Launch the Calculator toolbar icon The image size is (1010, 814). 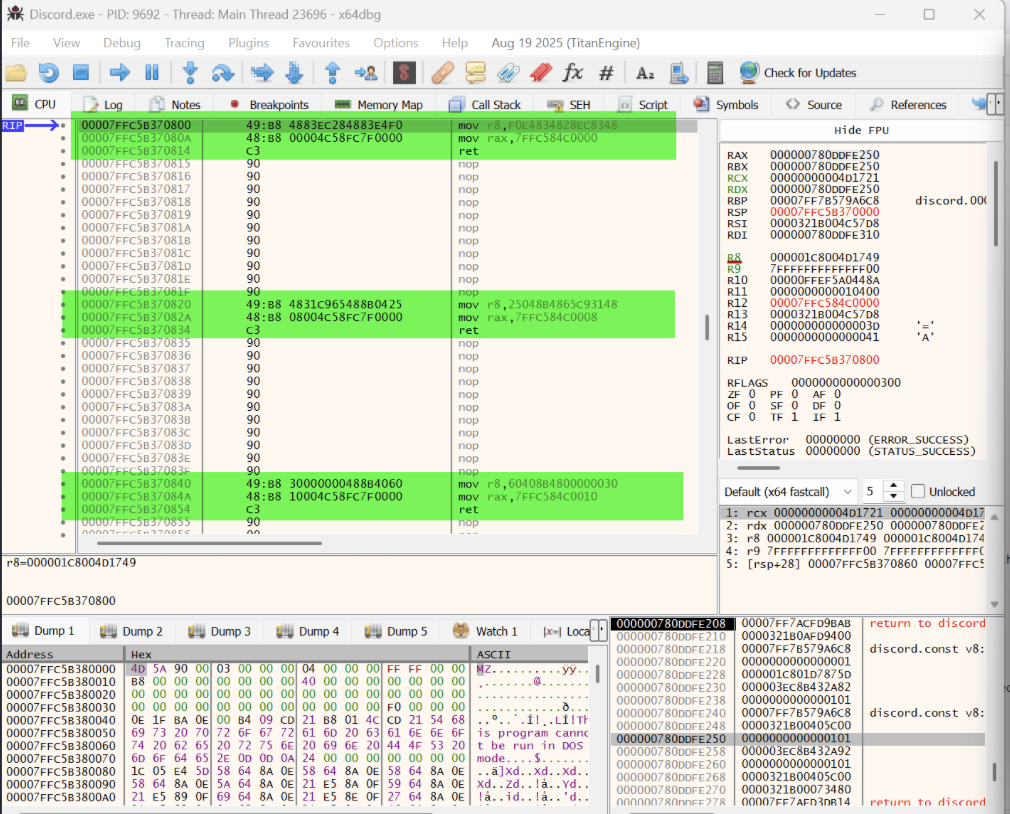714,73
